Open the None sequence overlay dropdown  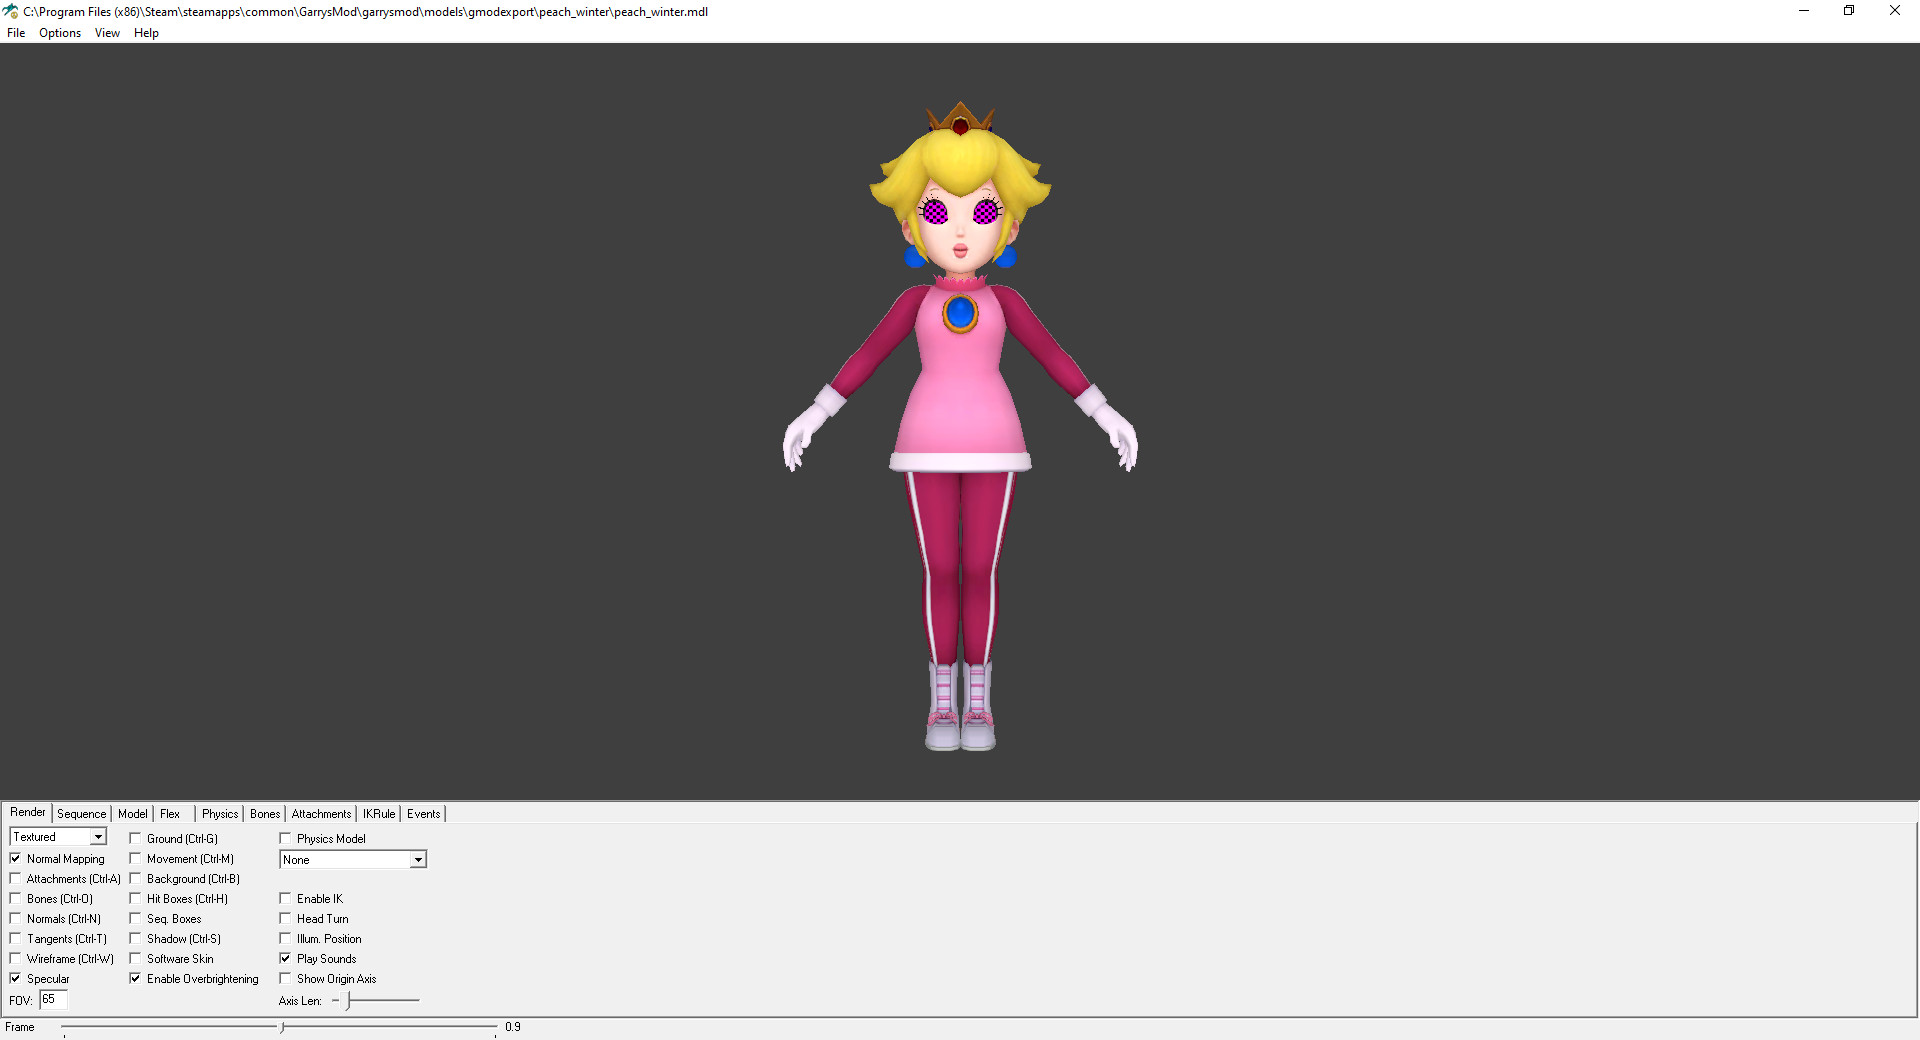417,859
